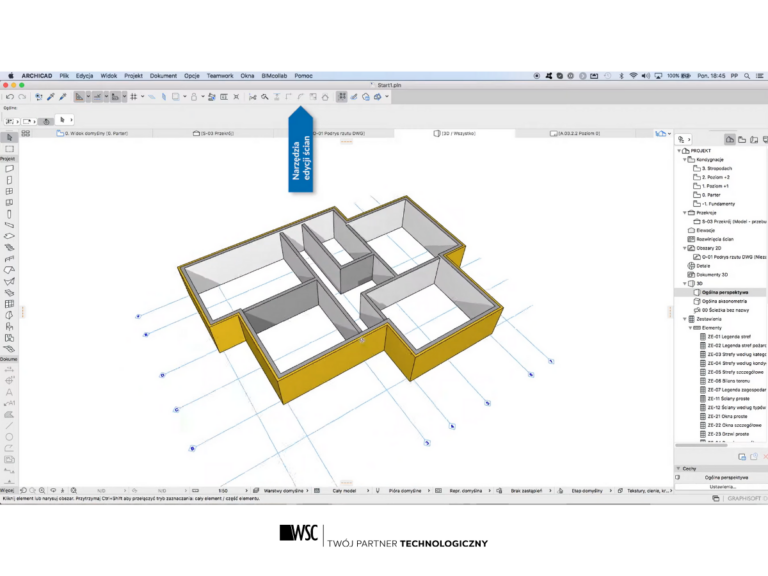
Task: Toggle the highlighted suspend groups button
Action: point(342,97)
